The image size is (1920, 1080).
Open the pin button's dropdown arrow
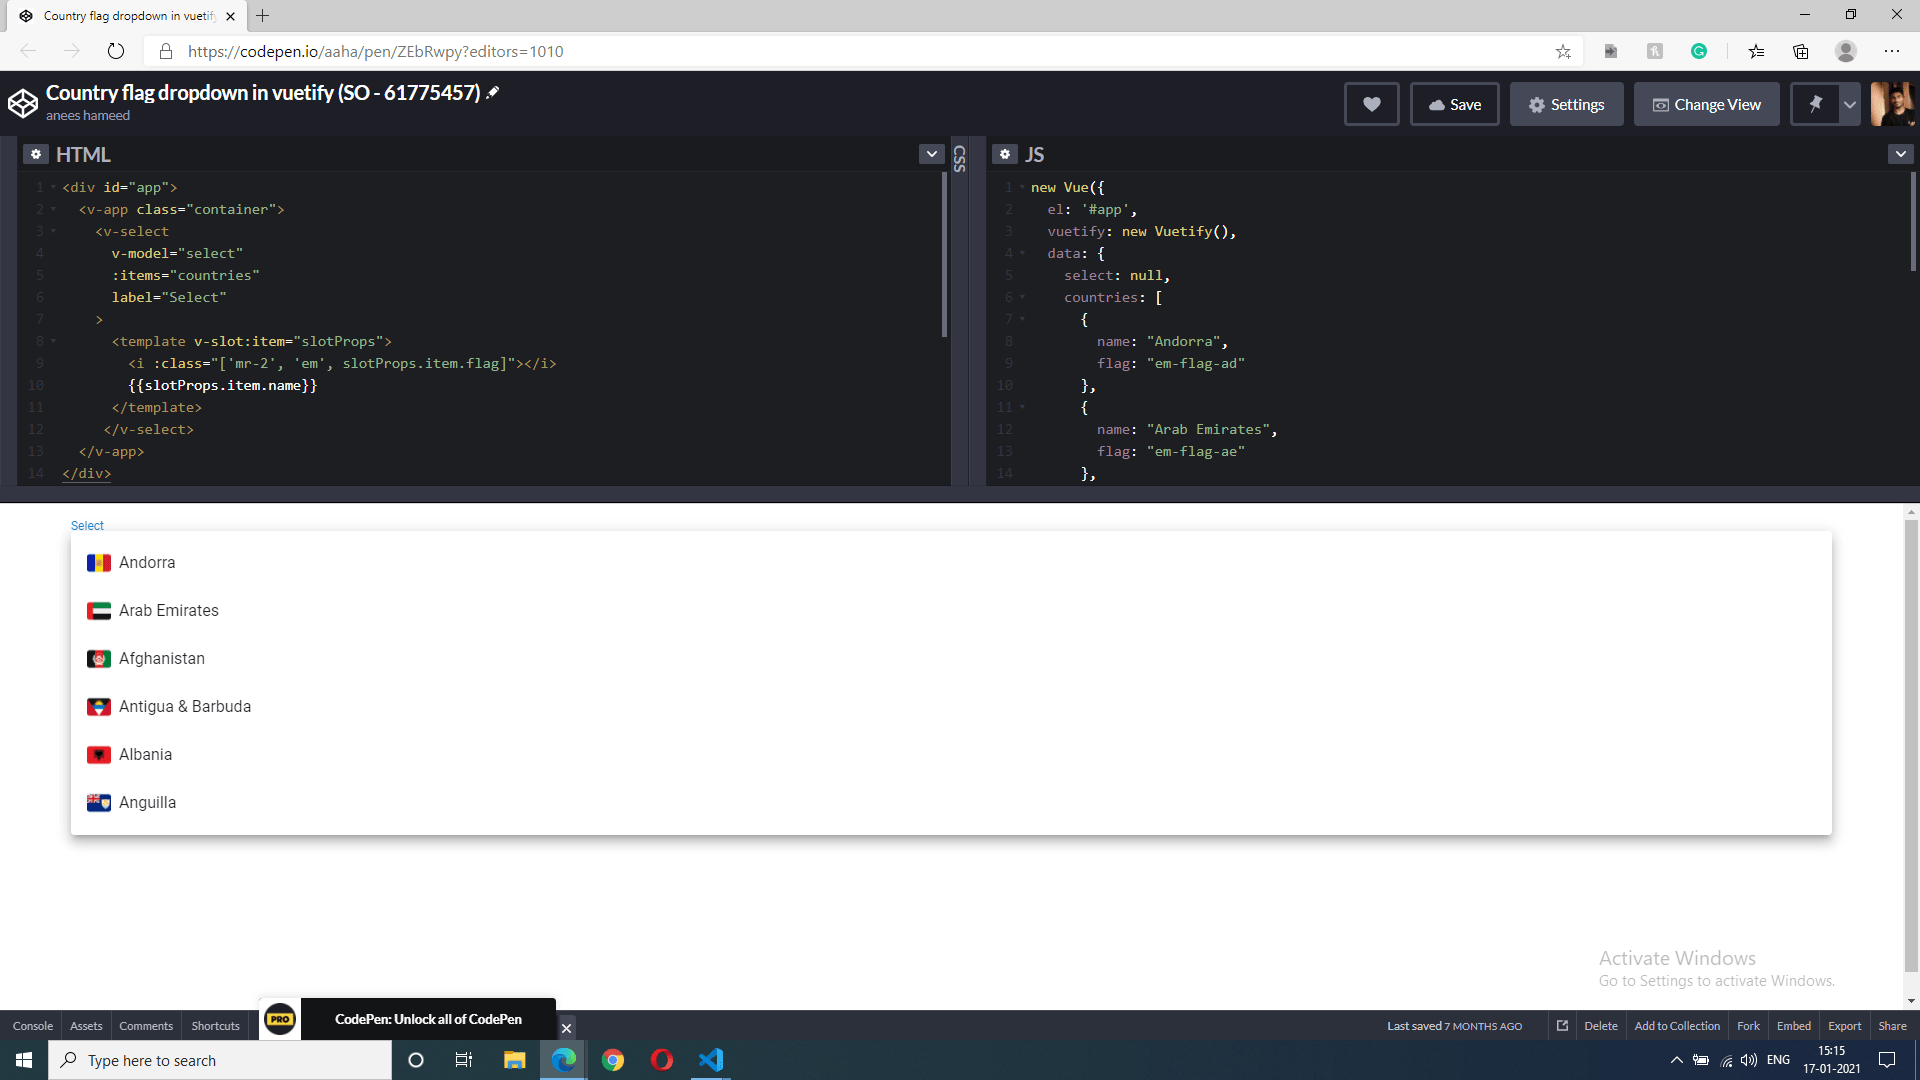click(x=1848, y=104)
